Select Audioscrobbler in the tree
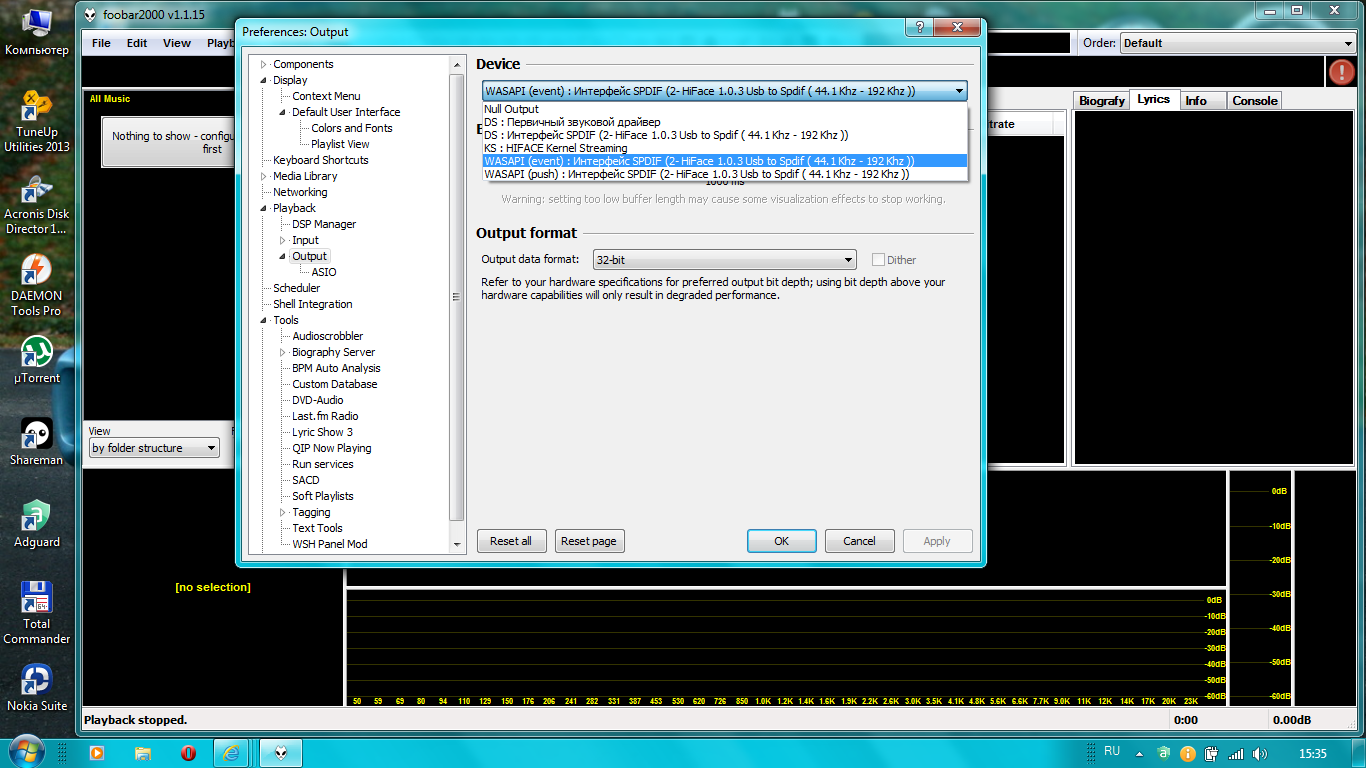Viewport: 1366px width, 768px height. tap(328, 336)
